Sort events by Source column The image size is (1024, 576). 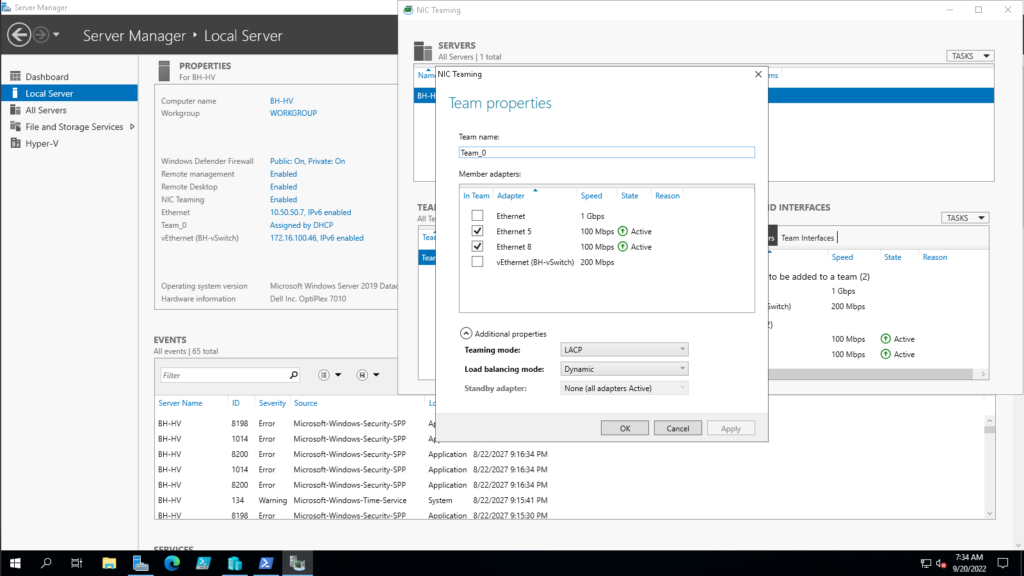point(305,403)
